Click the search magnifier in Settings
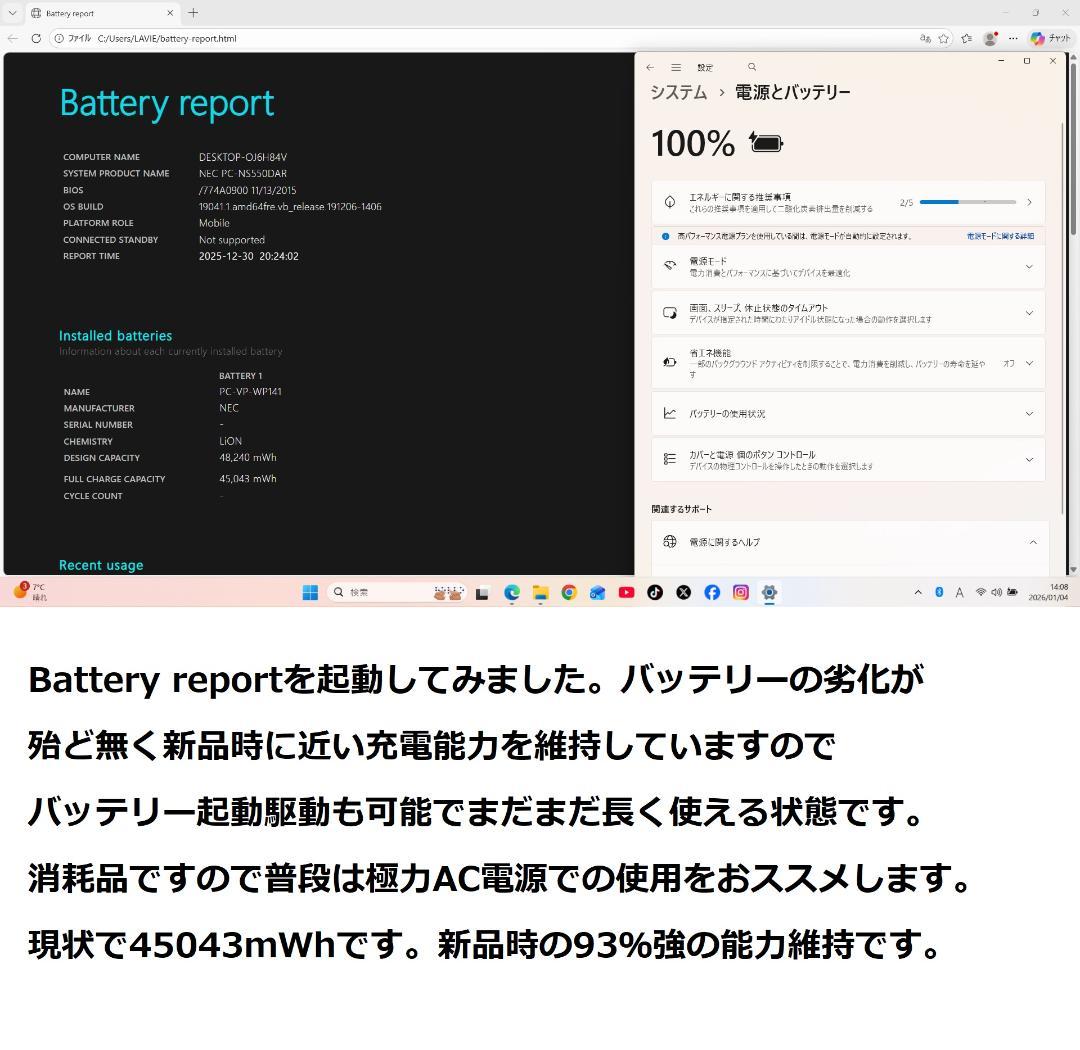Viewport: 1080px width, 1050px height. [x=752, y=66]
